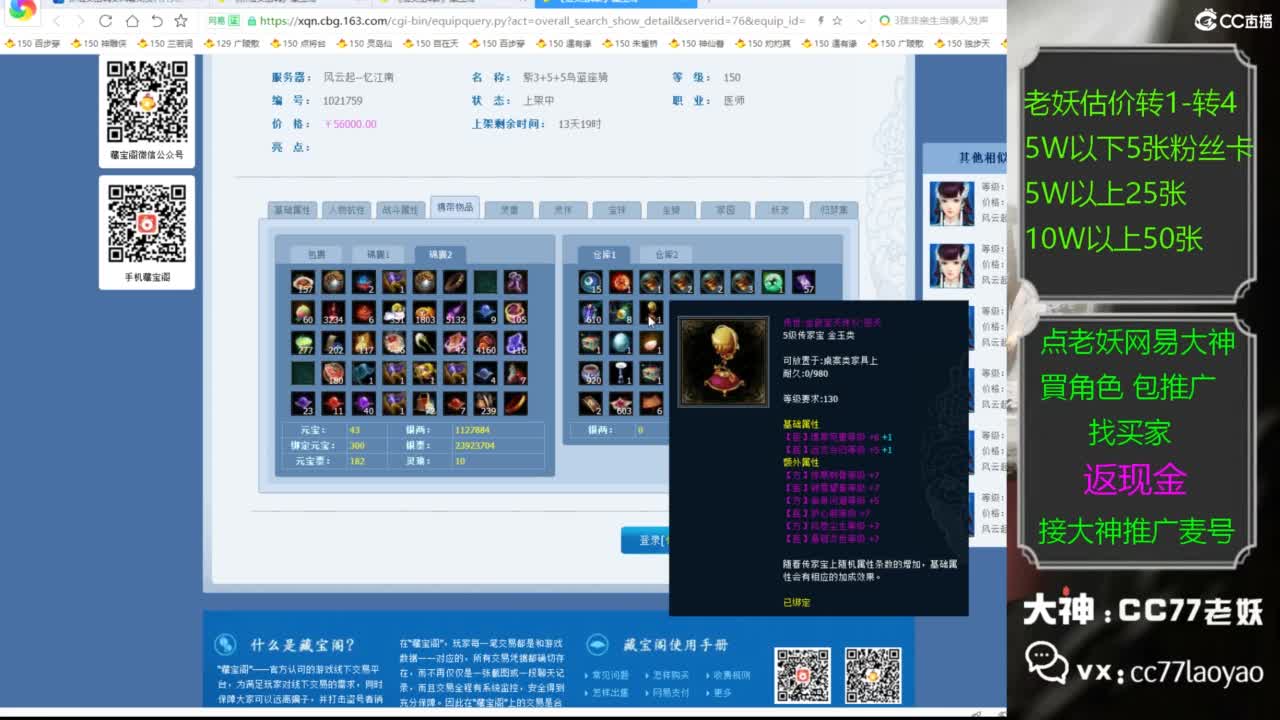Select the purple item with count 5132

point(455,313)
